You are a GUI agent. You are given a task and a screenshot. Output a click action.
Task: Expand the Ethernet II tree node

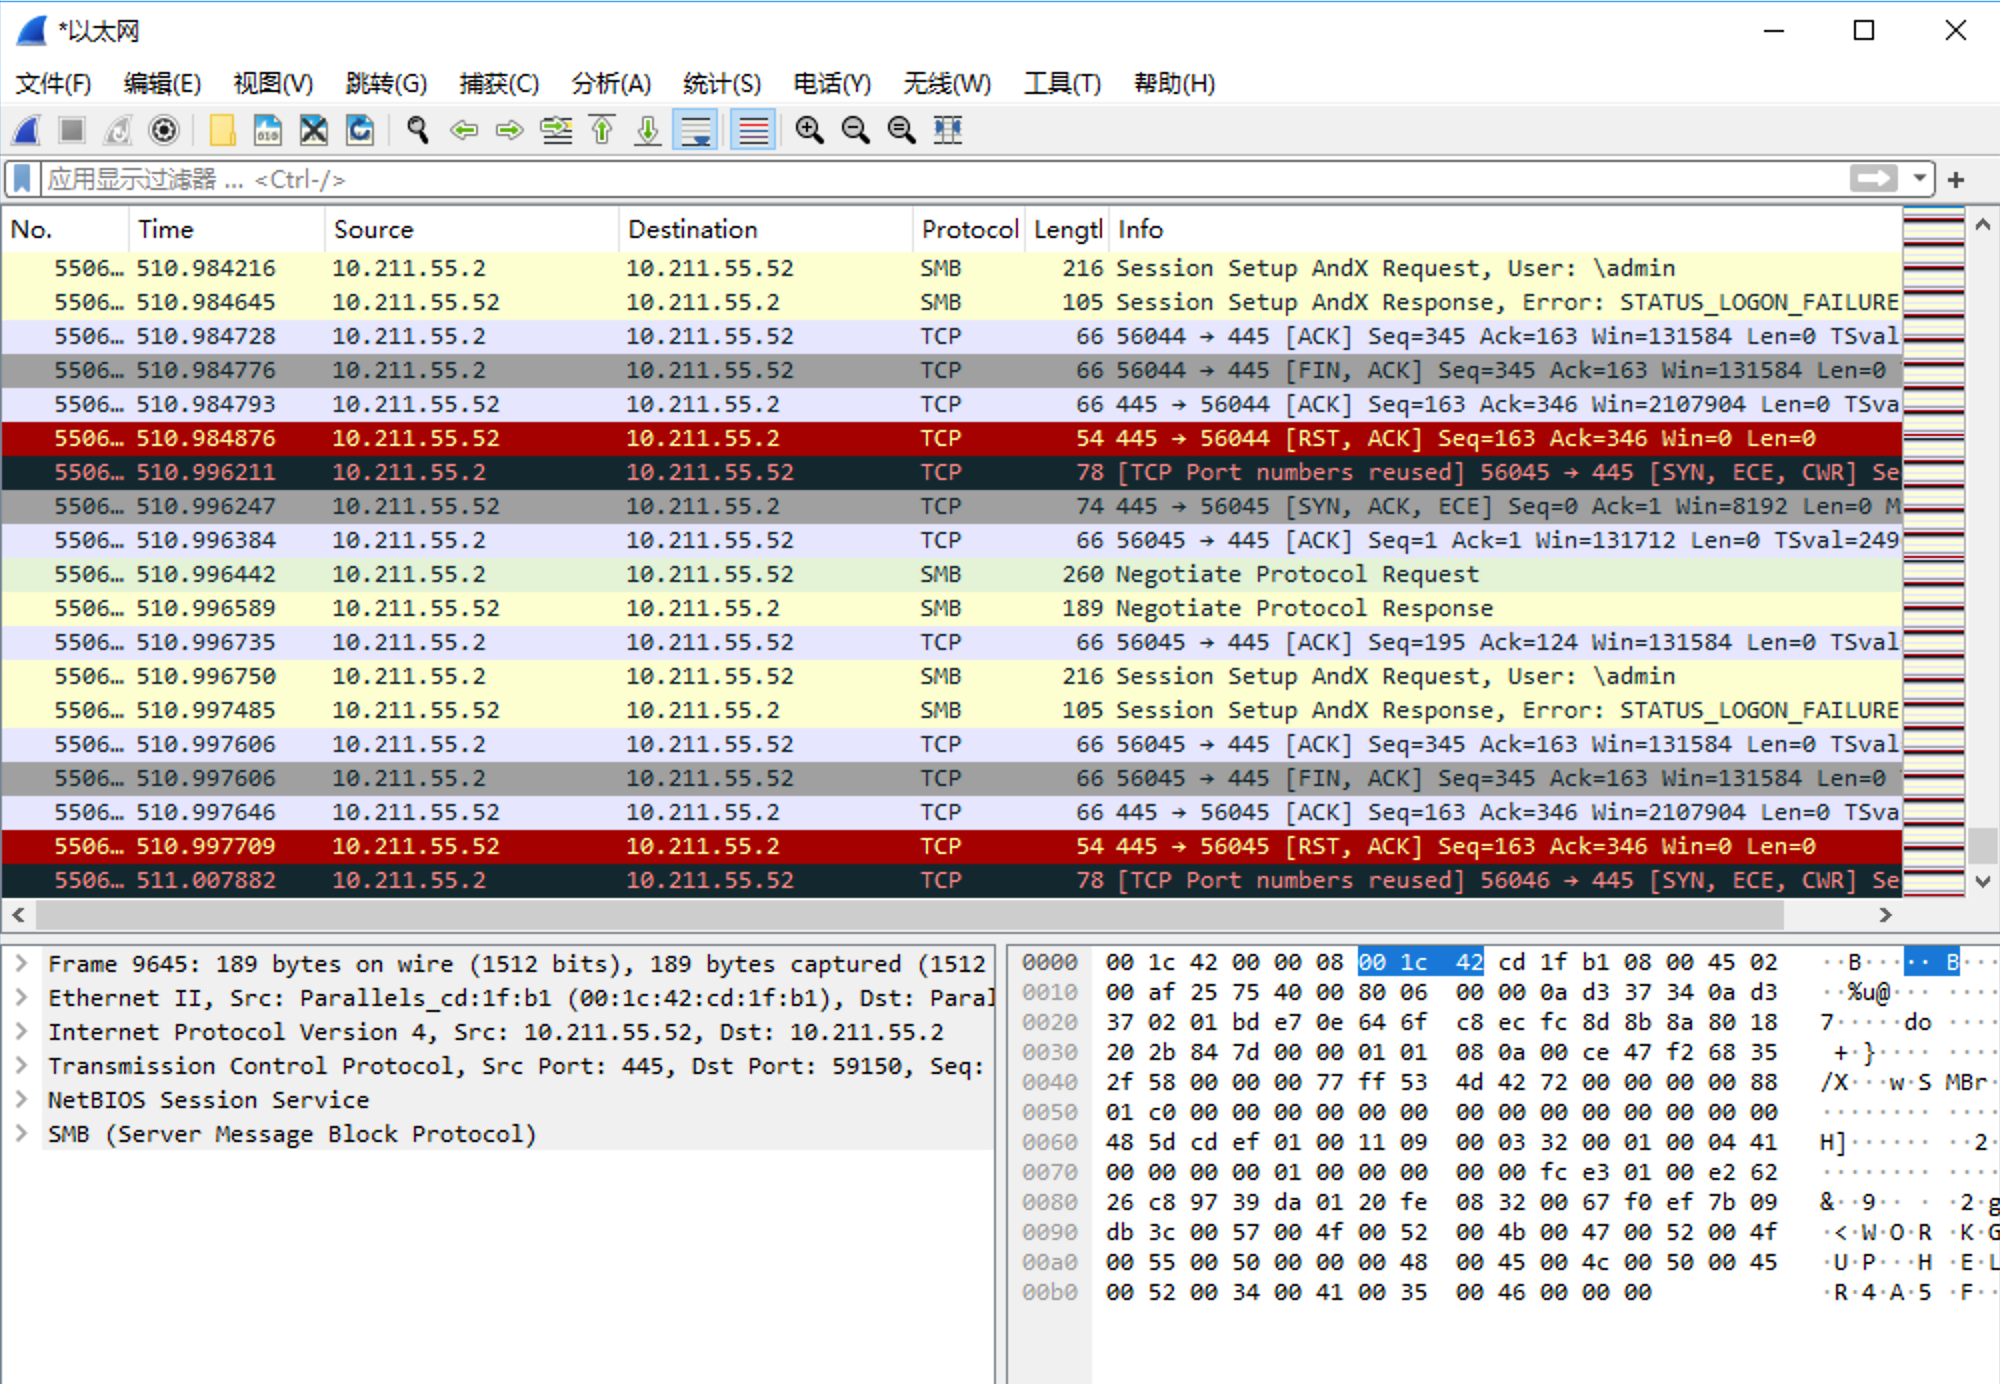click(x=21, y=998)
